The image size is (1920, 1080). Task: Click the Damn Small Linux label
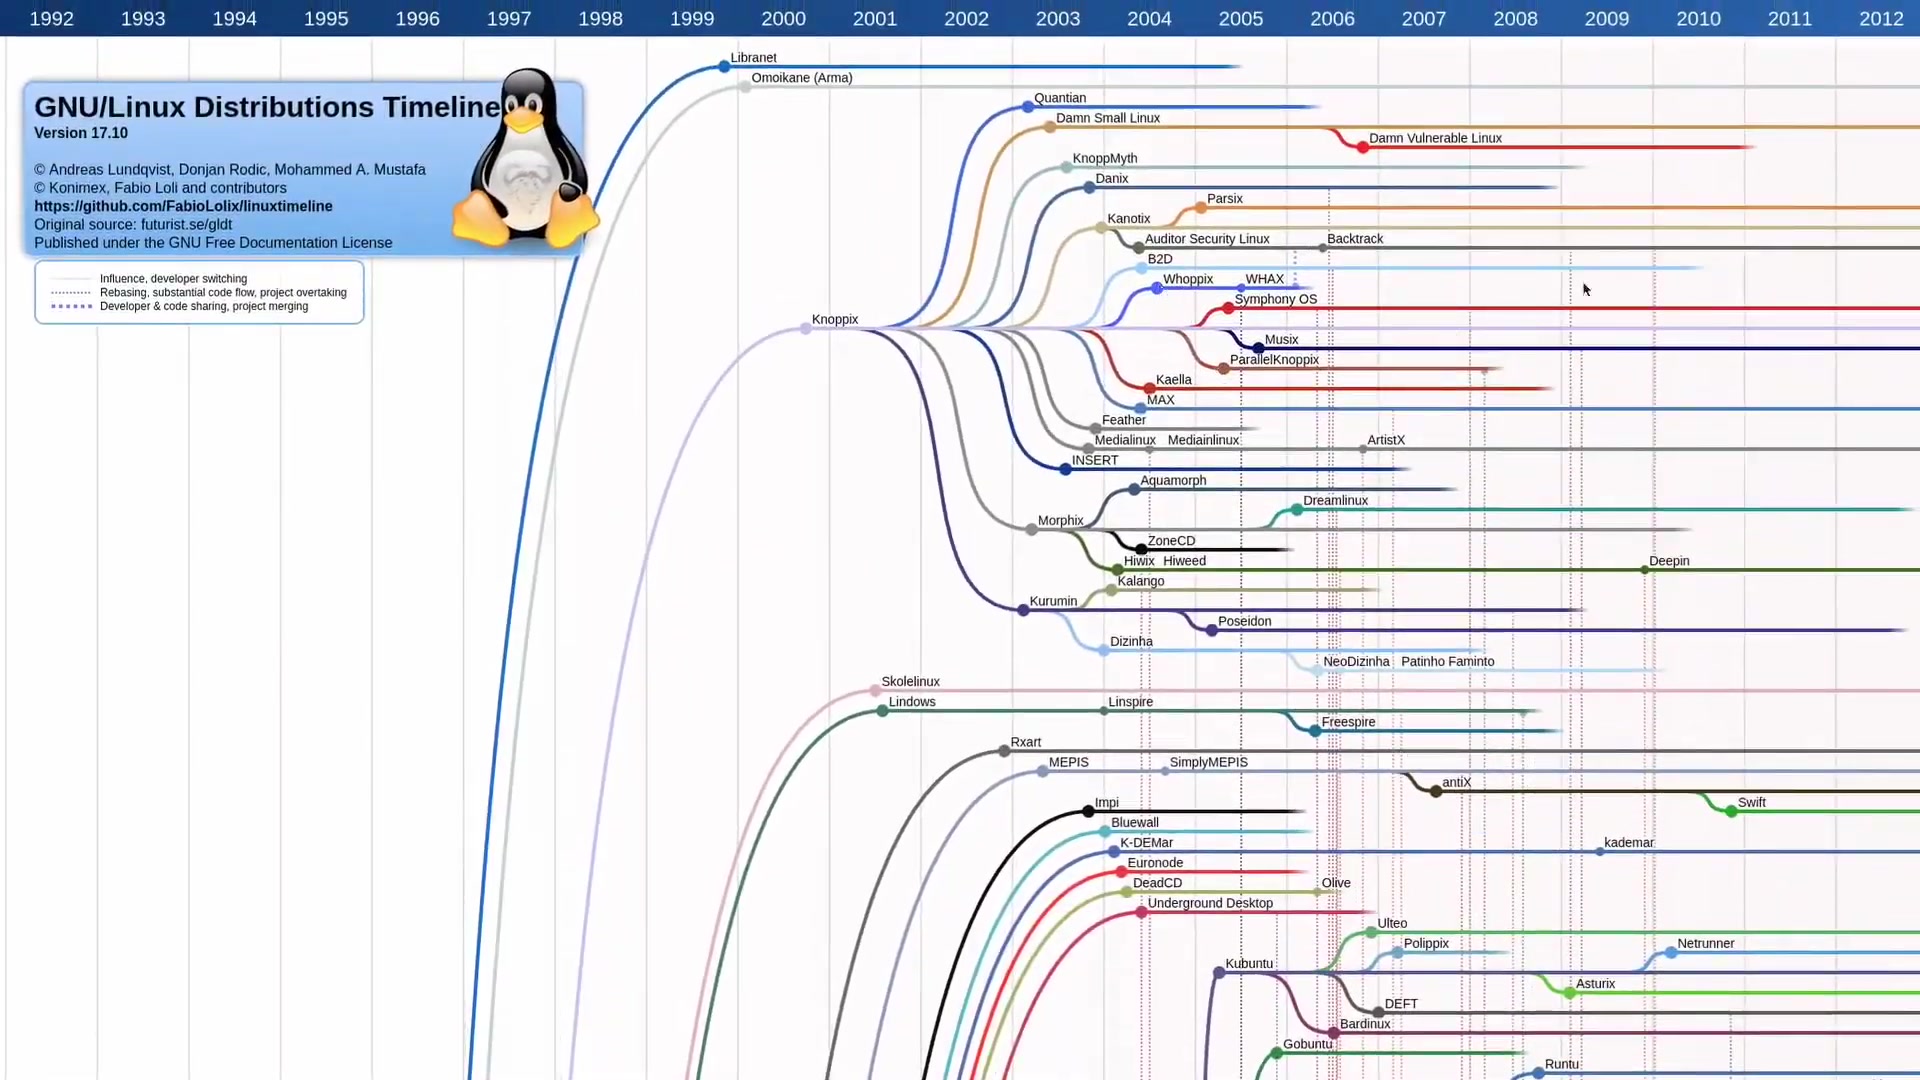[x=1108, y=118]
